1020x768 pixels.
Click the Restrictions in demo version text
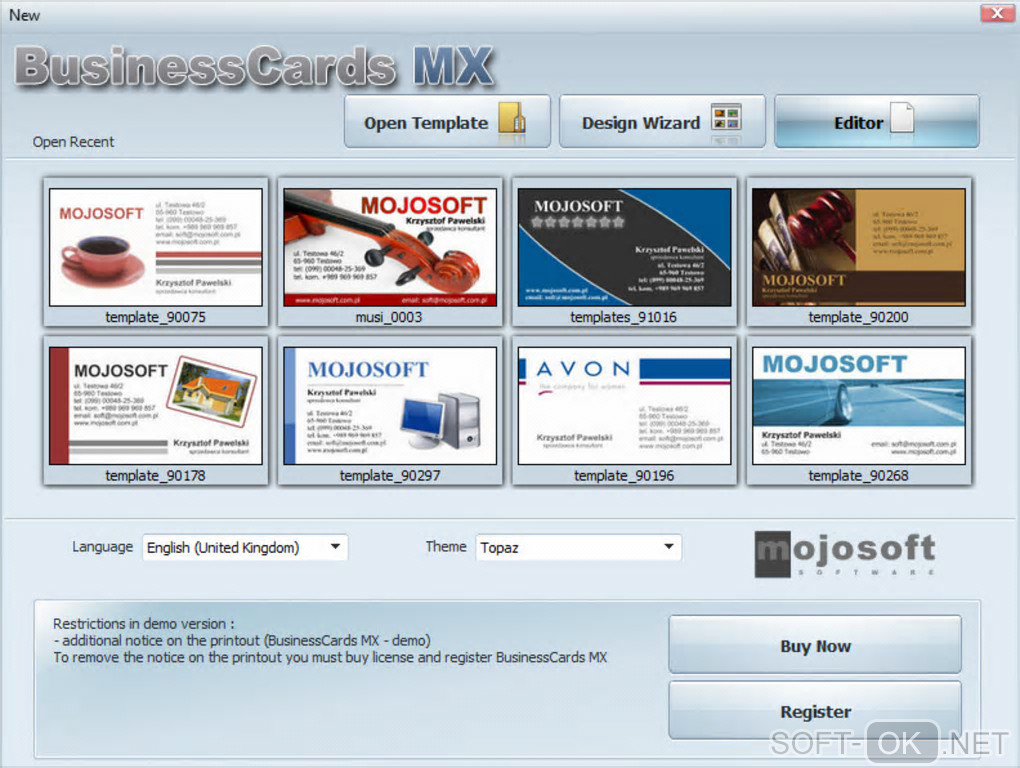(x=144, y=623)
